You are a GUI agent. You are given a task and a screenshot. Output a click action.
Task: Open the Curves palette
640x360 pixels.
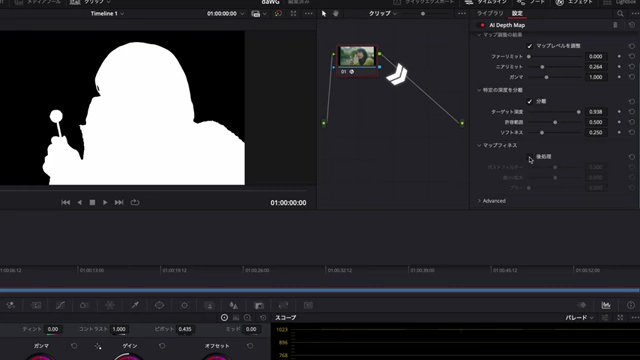pyautogui.click(x=60, y=305)
